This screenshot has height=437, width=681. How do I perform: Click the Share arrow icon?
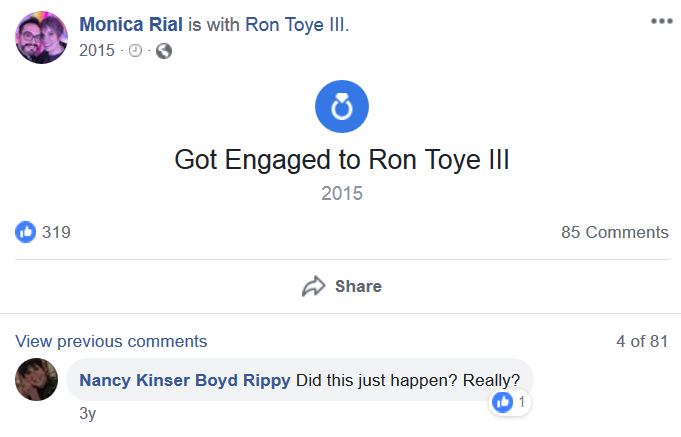(x=314, y=286)
